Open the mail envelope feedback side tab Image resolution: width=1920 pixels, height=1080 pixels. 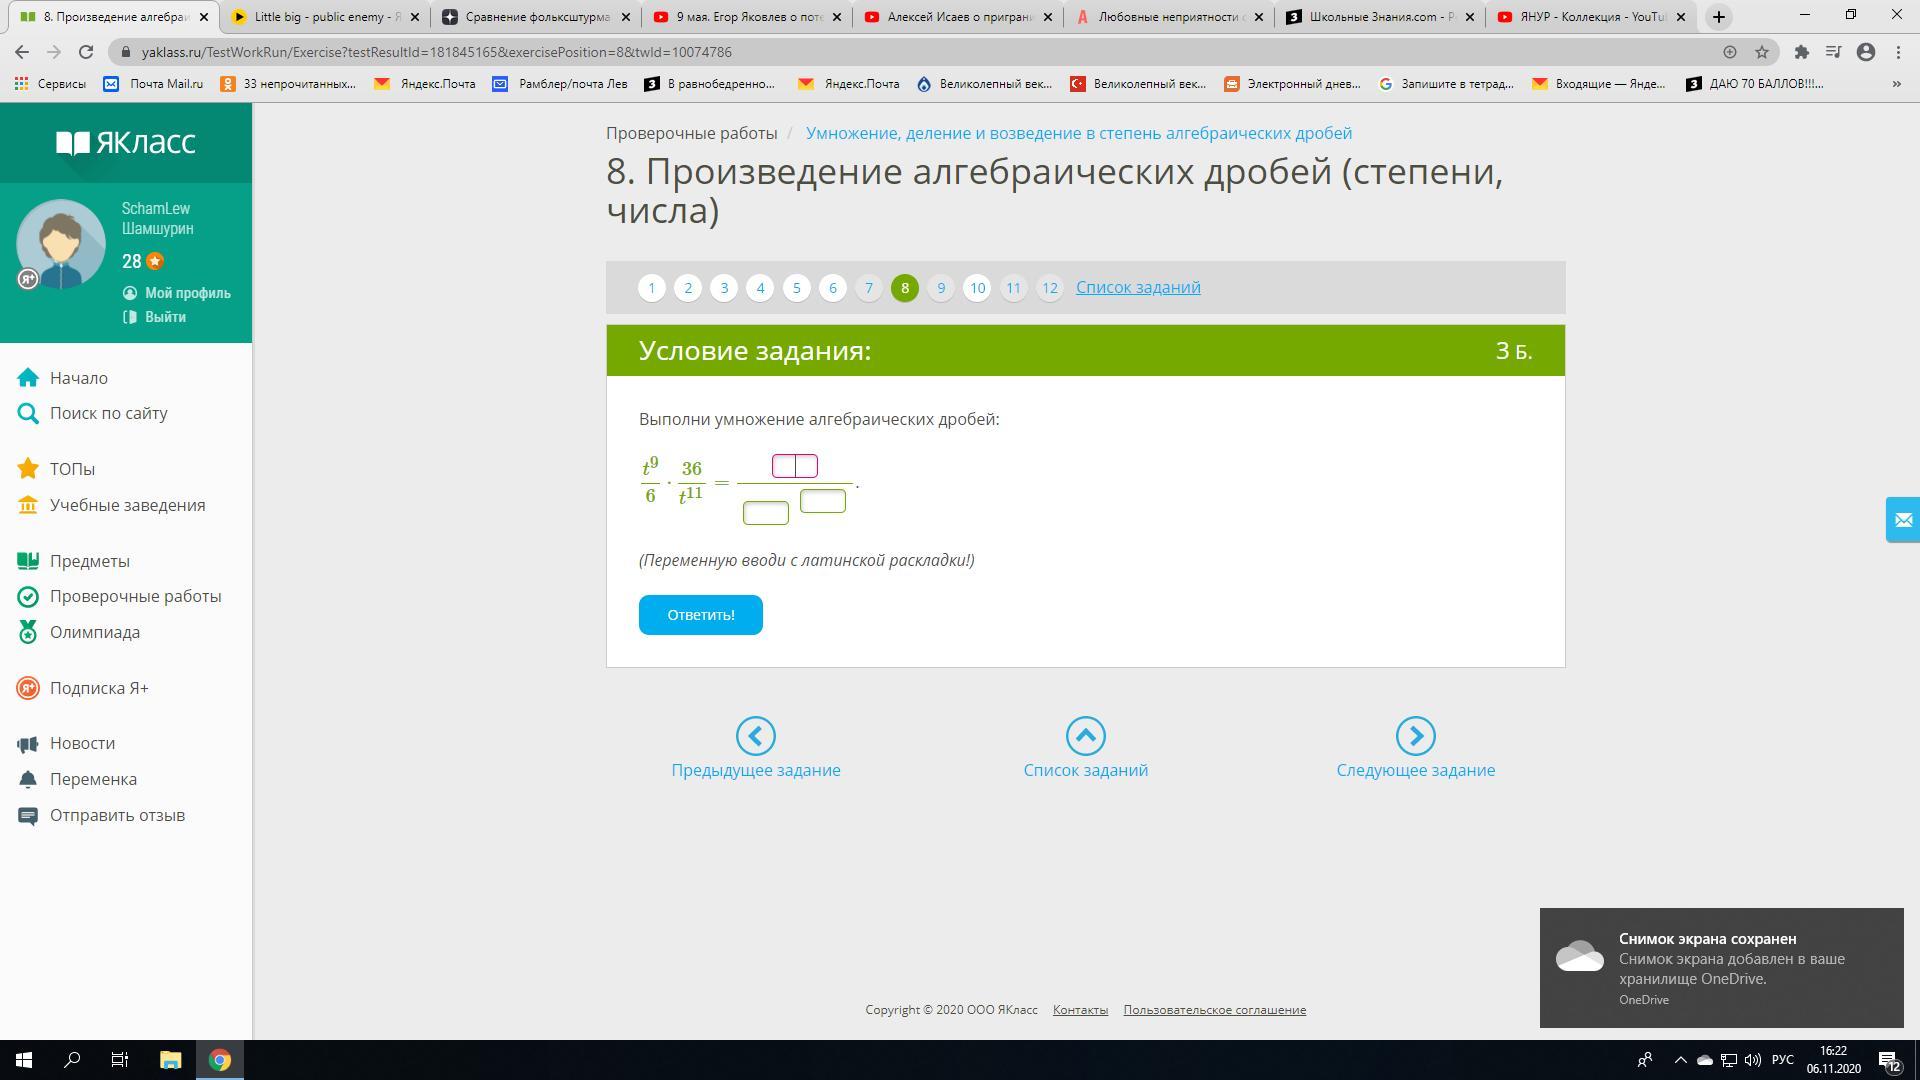click(1902, 520)
